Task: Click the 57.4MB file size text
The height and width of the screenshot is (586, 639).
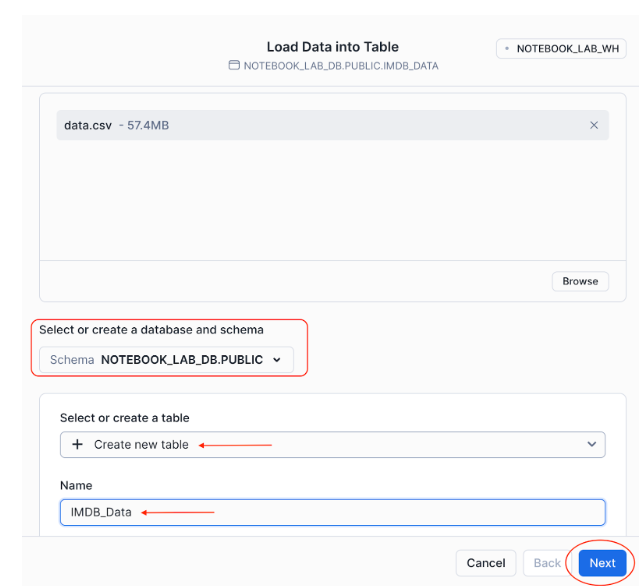Action: [148, 125]
